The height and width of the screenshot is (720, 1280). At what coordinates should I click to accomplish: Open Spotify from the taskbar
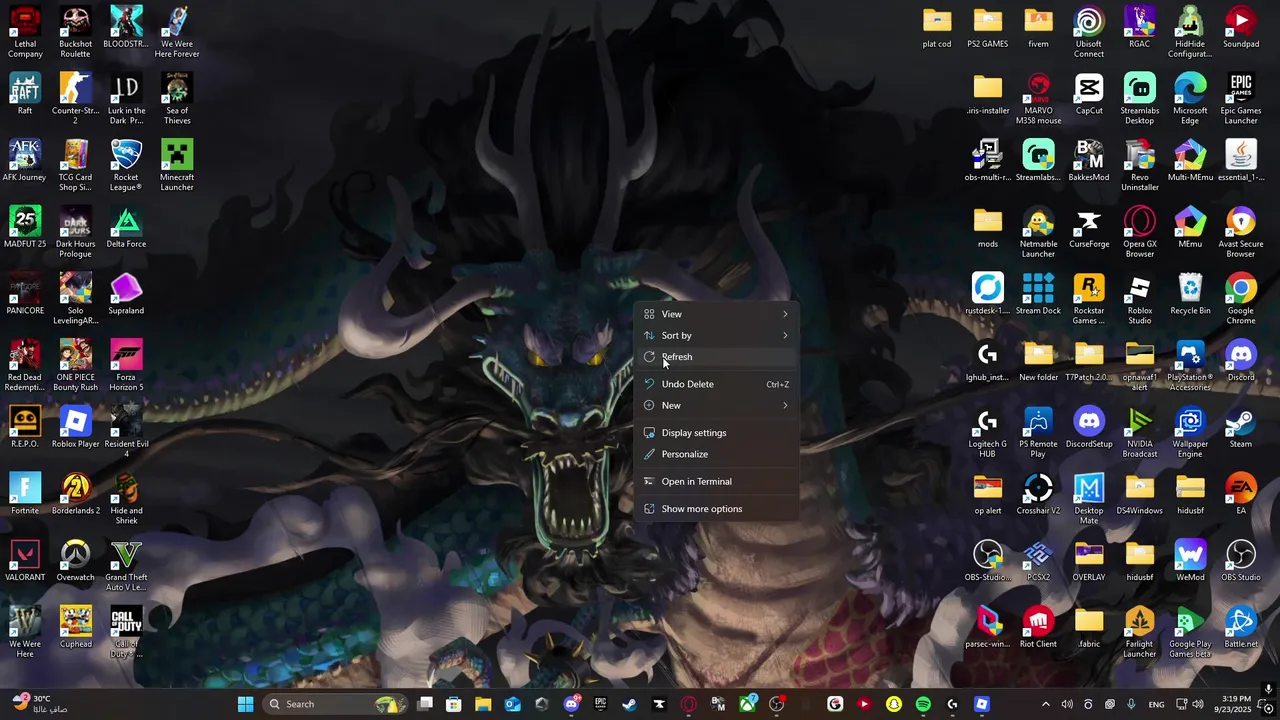923,704
